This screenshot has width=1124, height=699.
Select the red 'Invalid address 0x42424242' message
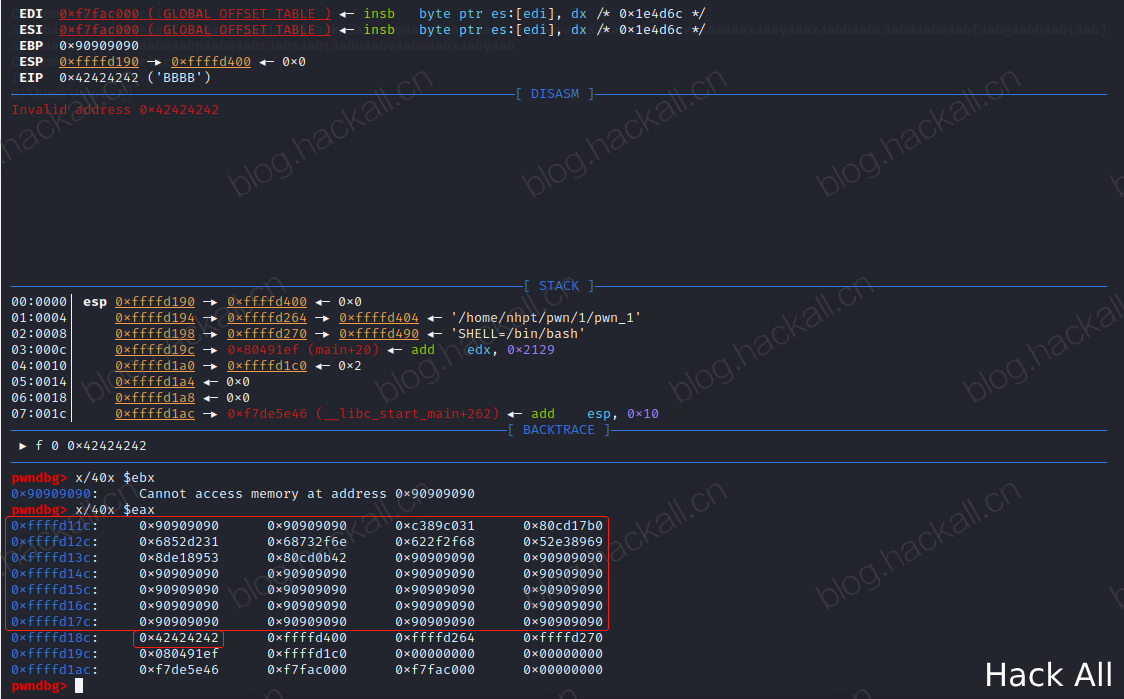click(x=115, y=110)
